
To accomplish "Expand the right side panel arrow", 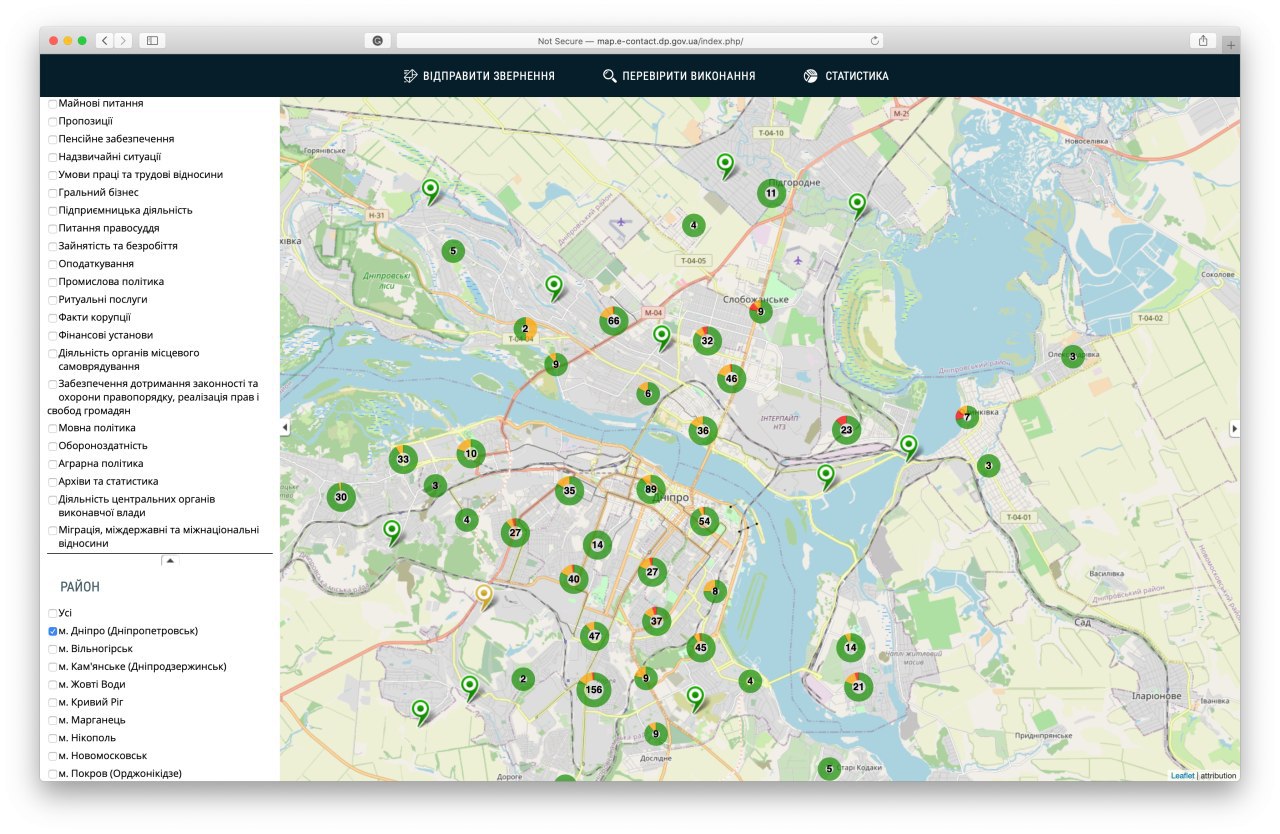I will 1234,428.
